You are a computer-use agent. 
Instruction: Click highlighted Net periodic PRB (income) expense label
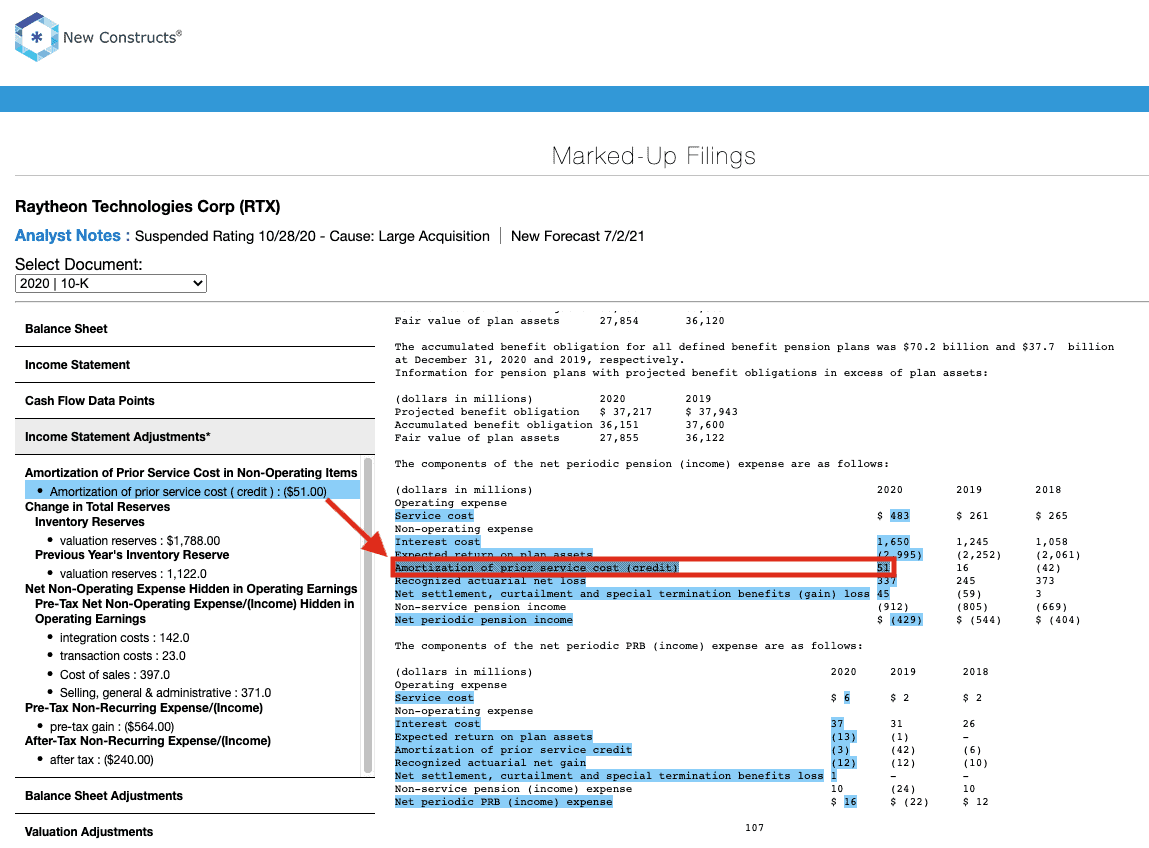point(503,802)
